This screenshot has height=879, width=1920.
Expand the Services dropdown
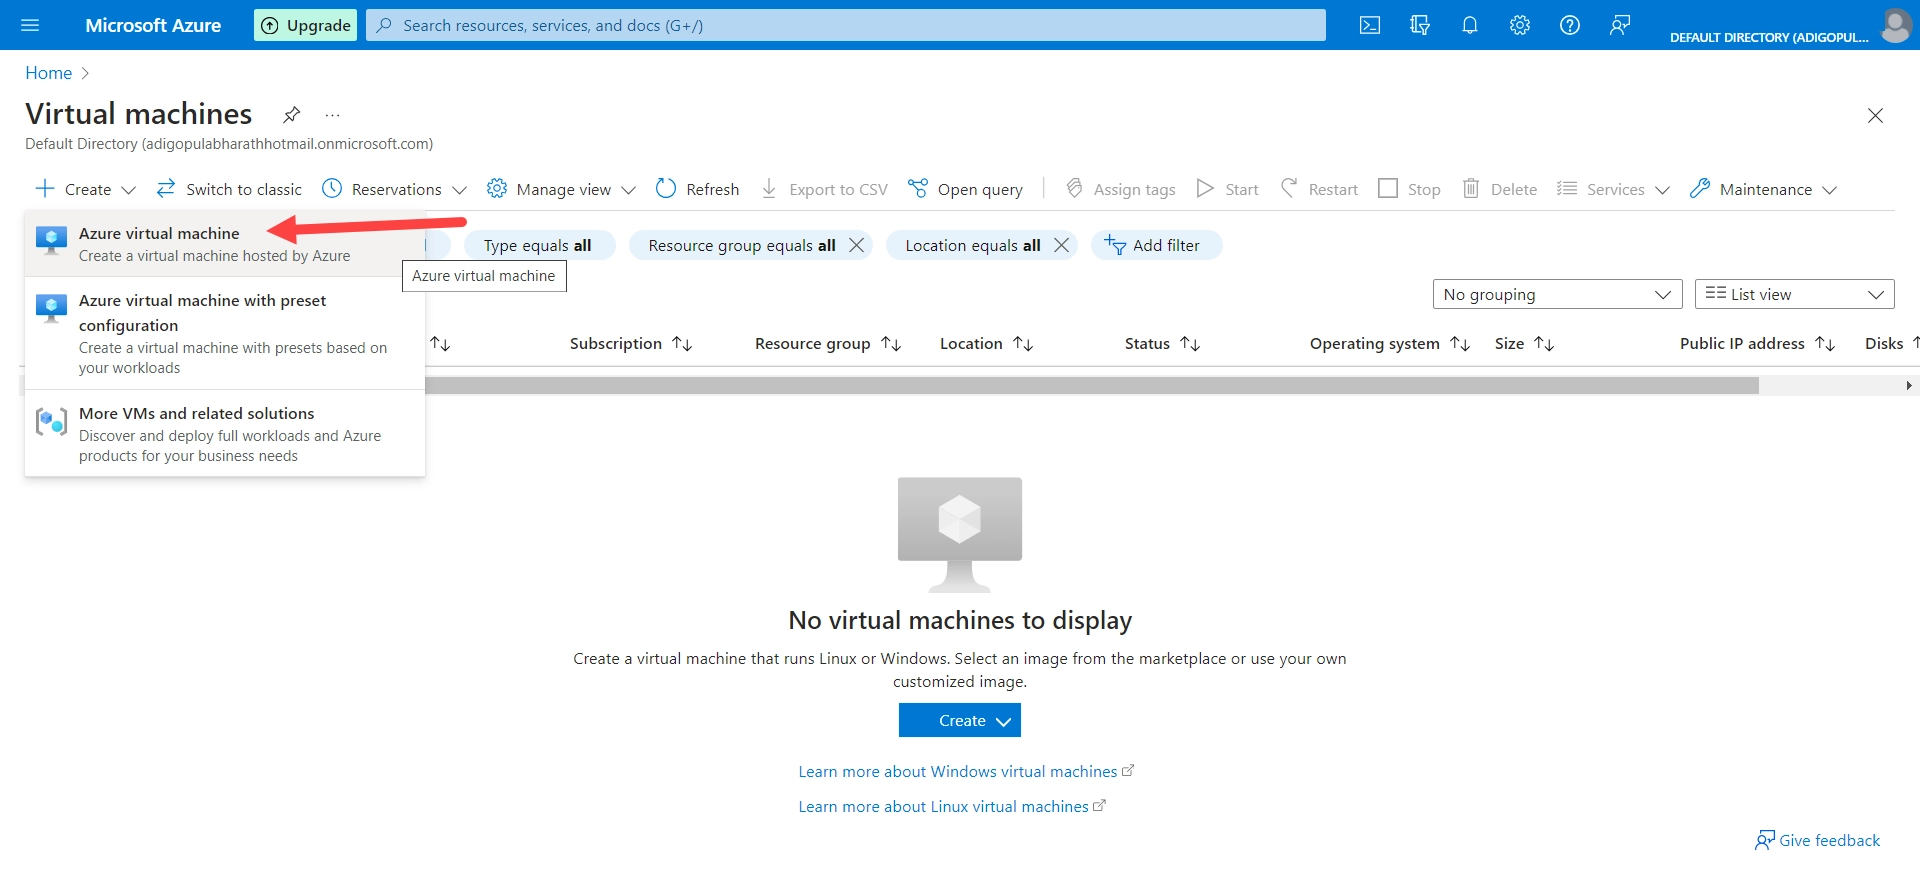(1613, 189)
